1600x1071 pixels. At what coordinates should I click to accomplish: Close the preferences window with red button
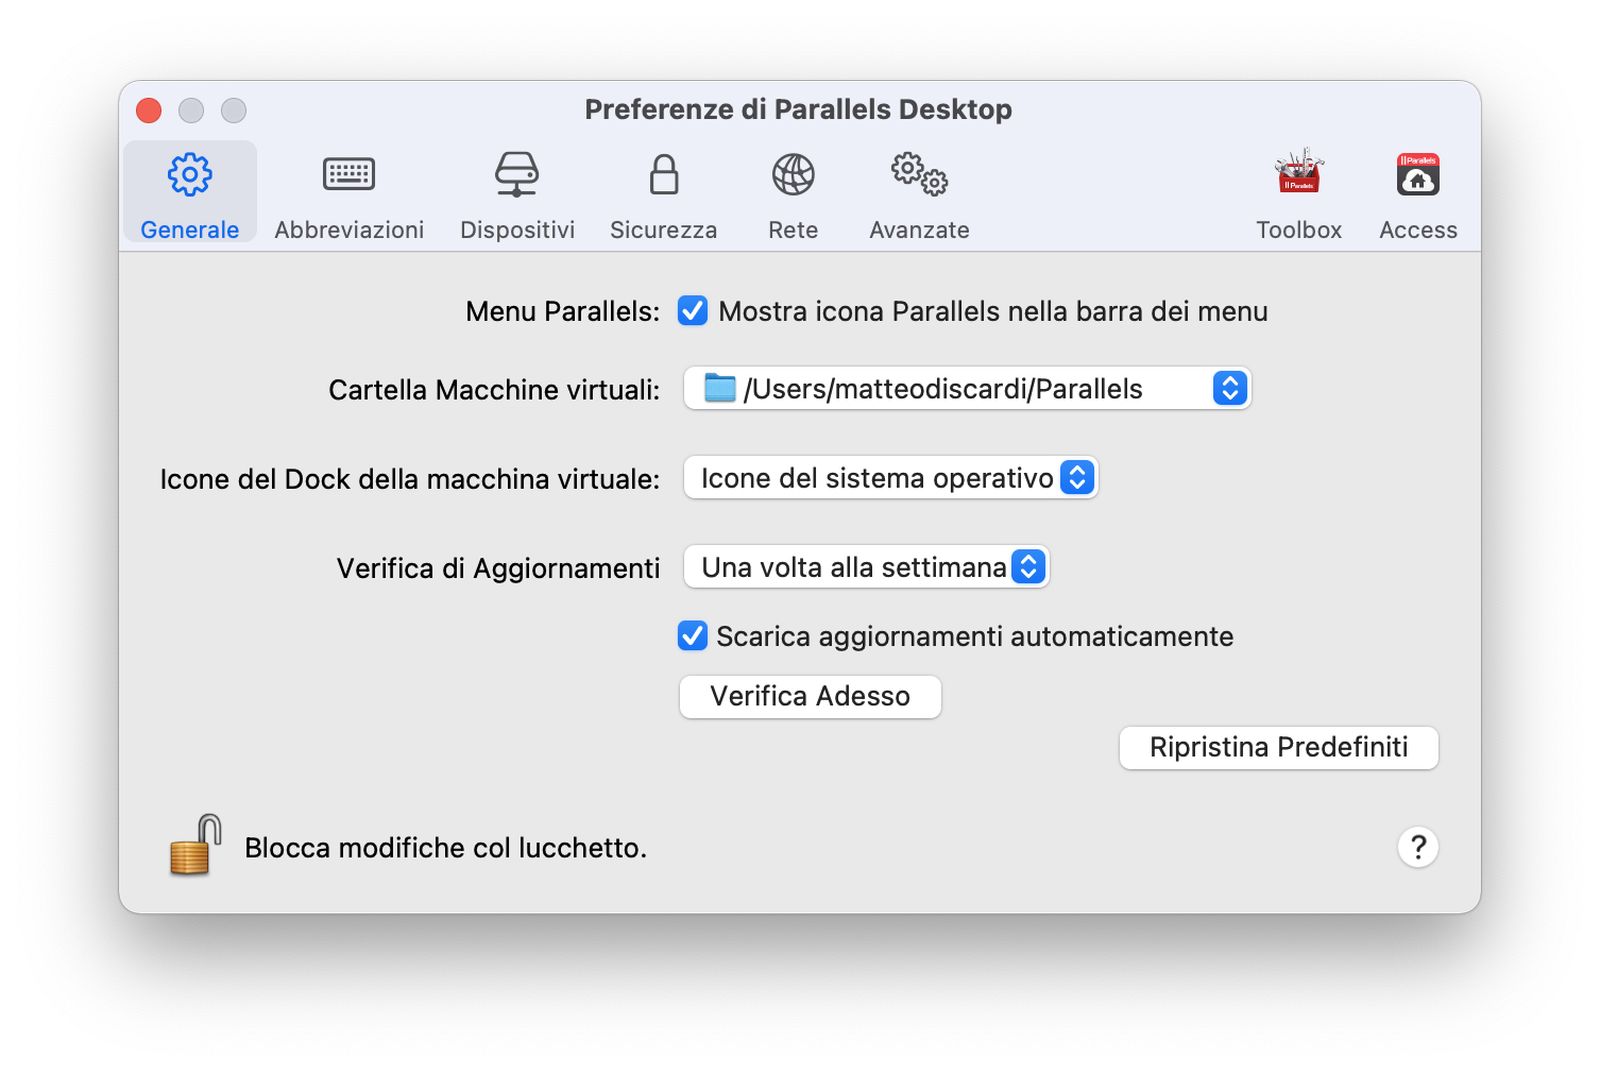pos(149,110)
